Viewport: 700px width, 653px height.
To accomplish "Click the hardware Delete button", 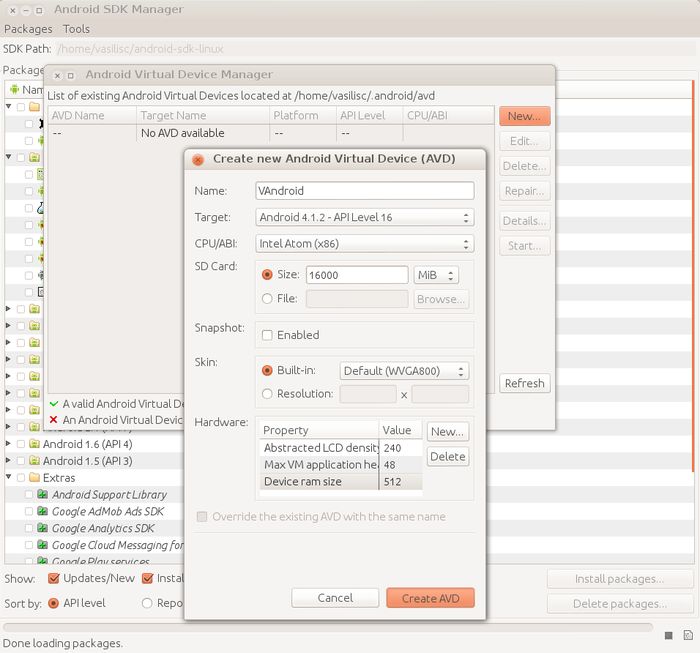I will [448, 457].
